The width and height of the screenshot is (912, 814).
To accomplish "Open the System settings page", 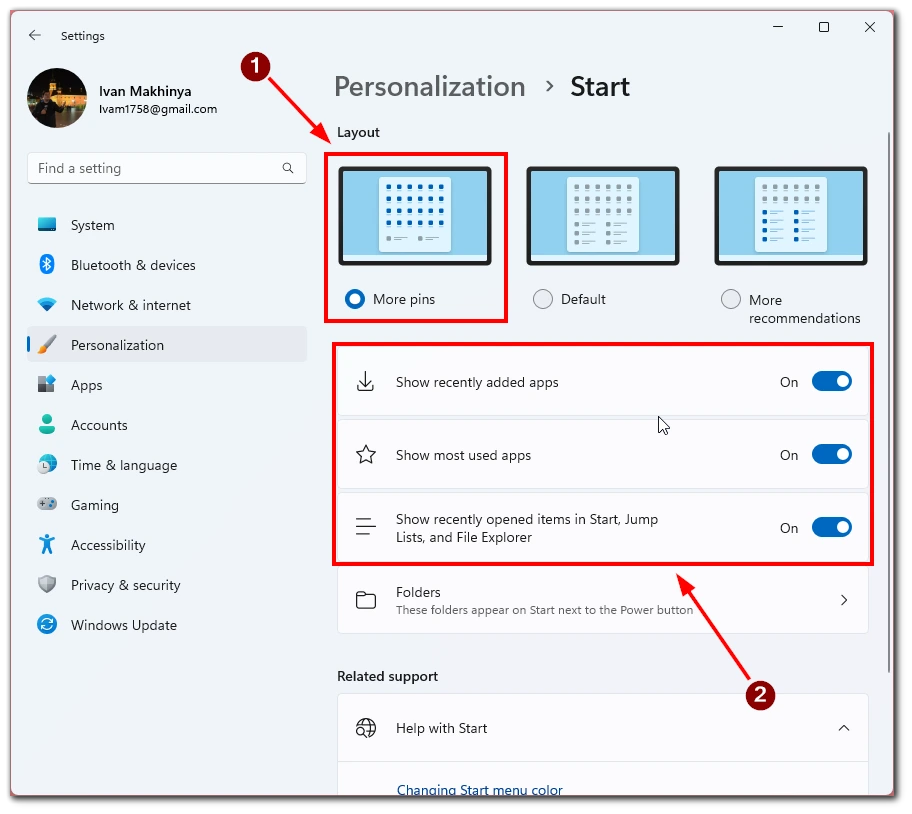I will 167,225.
